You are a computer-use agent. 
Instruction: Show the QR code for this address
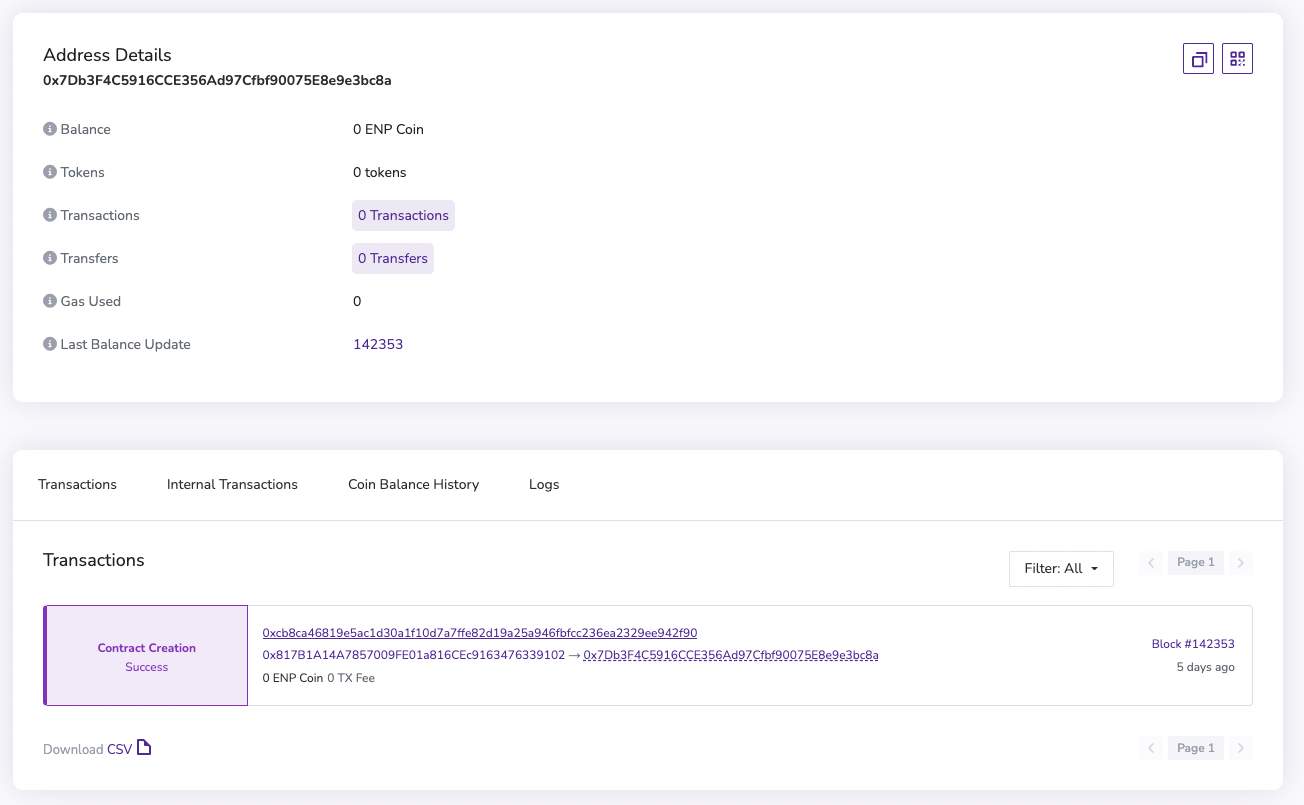click(1237, 58)
